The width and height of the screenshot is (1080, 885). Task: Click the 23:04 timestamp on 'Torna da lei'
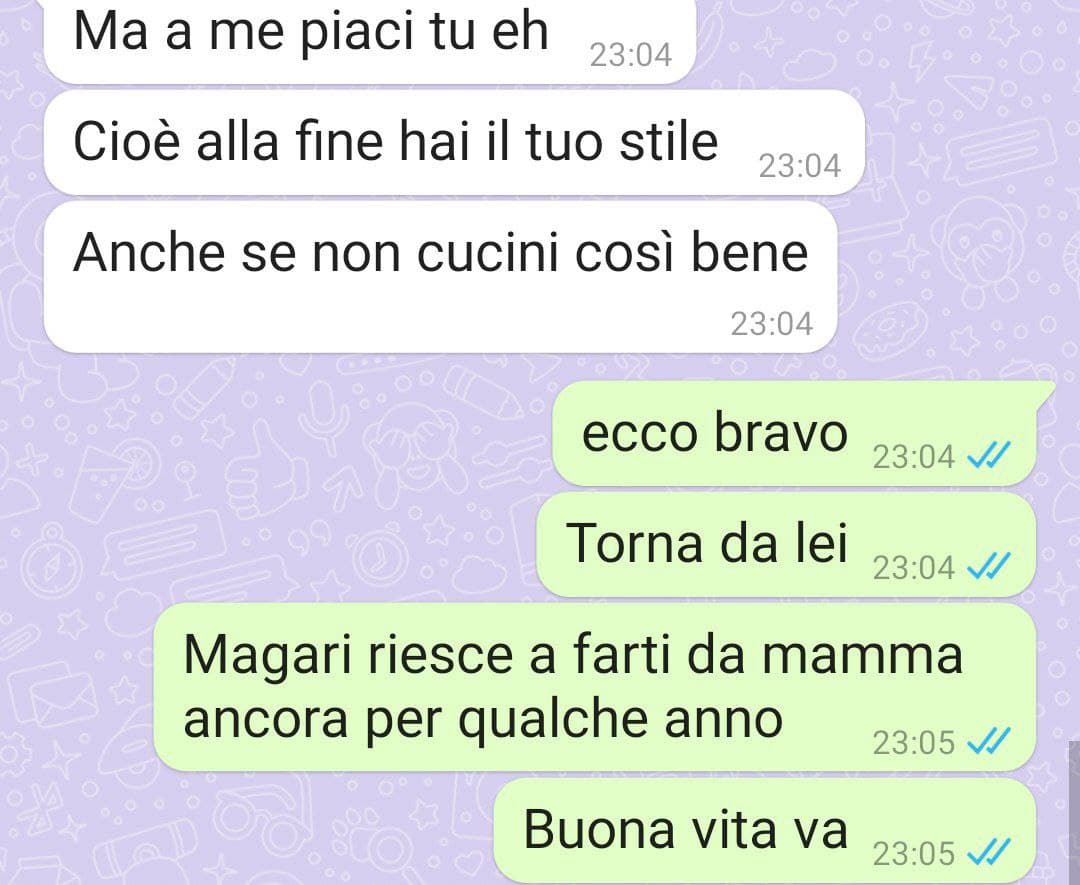click(914, 568)
